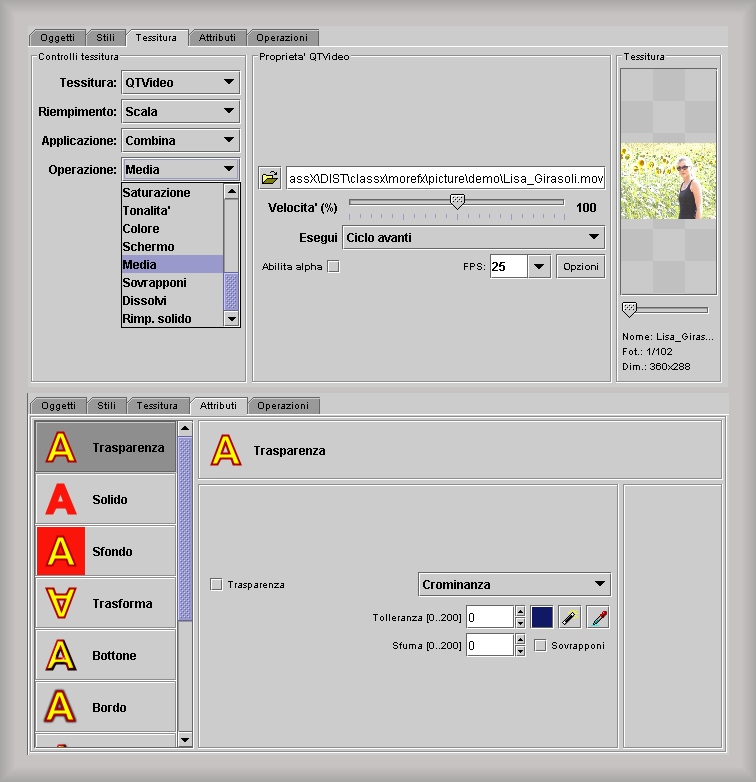
Task: Switch to the Operazioni tab in top panel
Action: [x=283, y=38]
